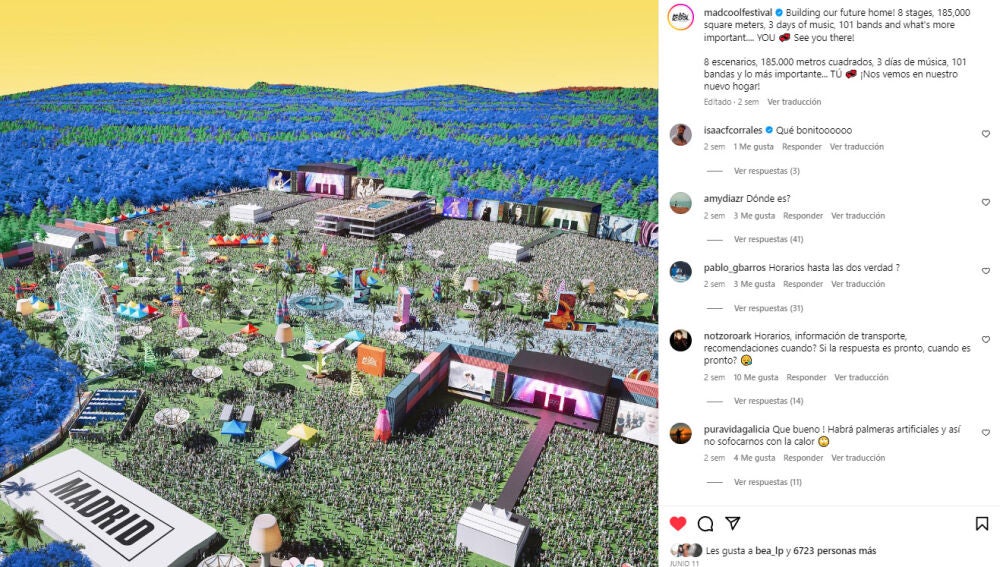This screenshot has height=567, width=1000.
Task: Save post with the bookmark icon
Action: (982, 524)
